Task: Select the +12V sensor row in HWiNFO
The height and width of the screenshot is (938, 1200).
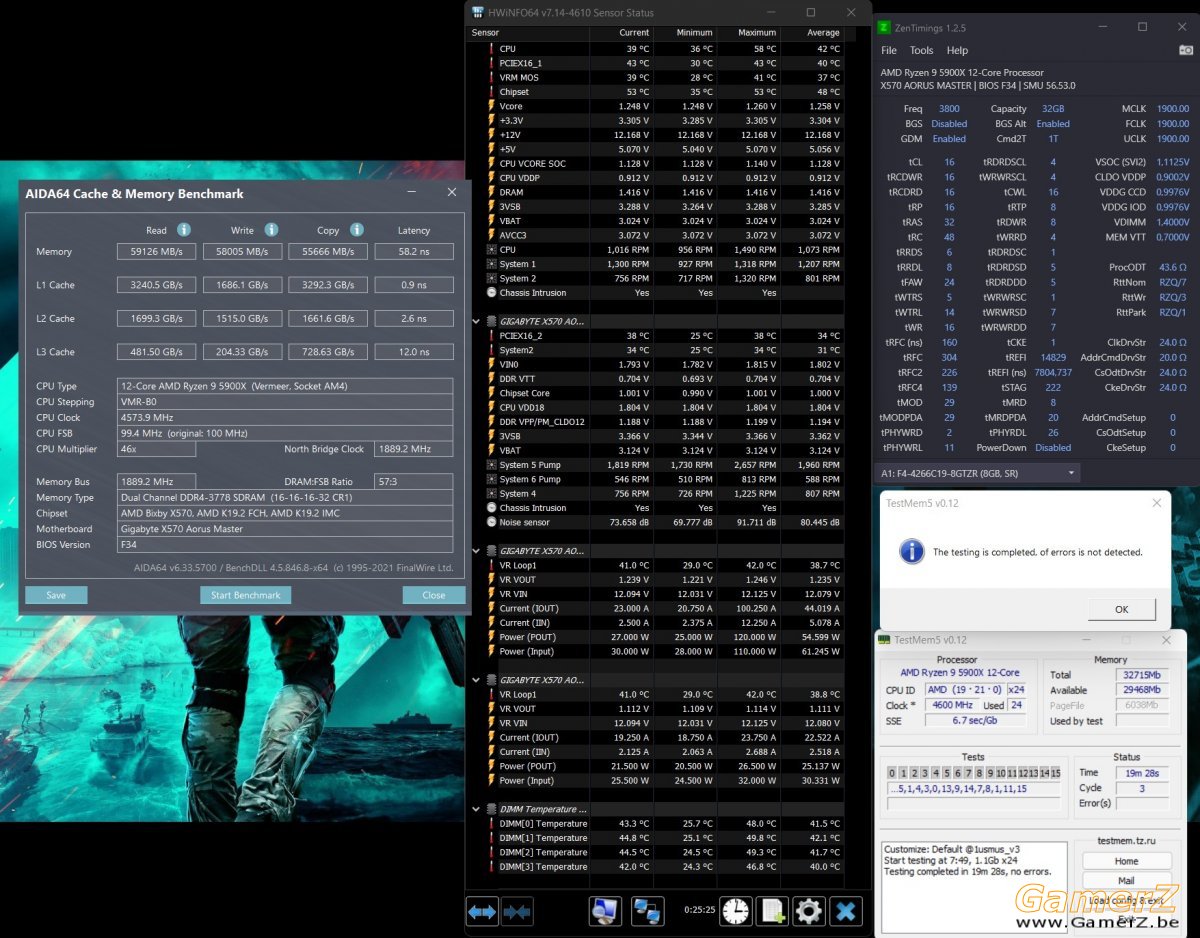Action: (x=657, y=135)
